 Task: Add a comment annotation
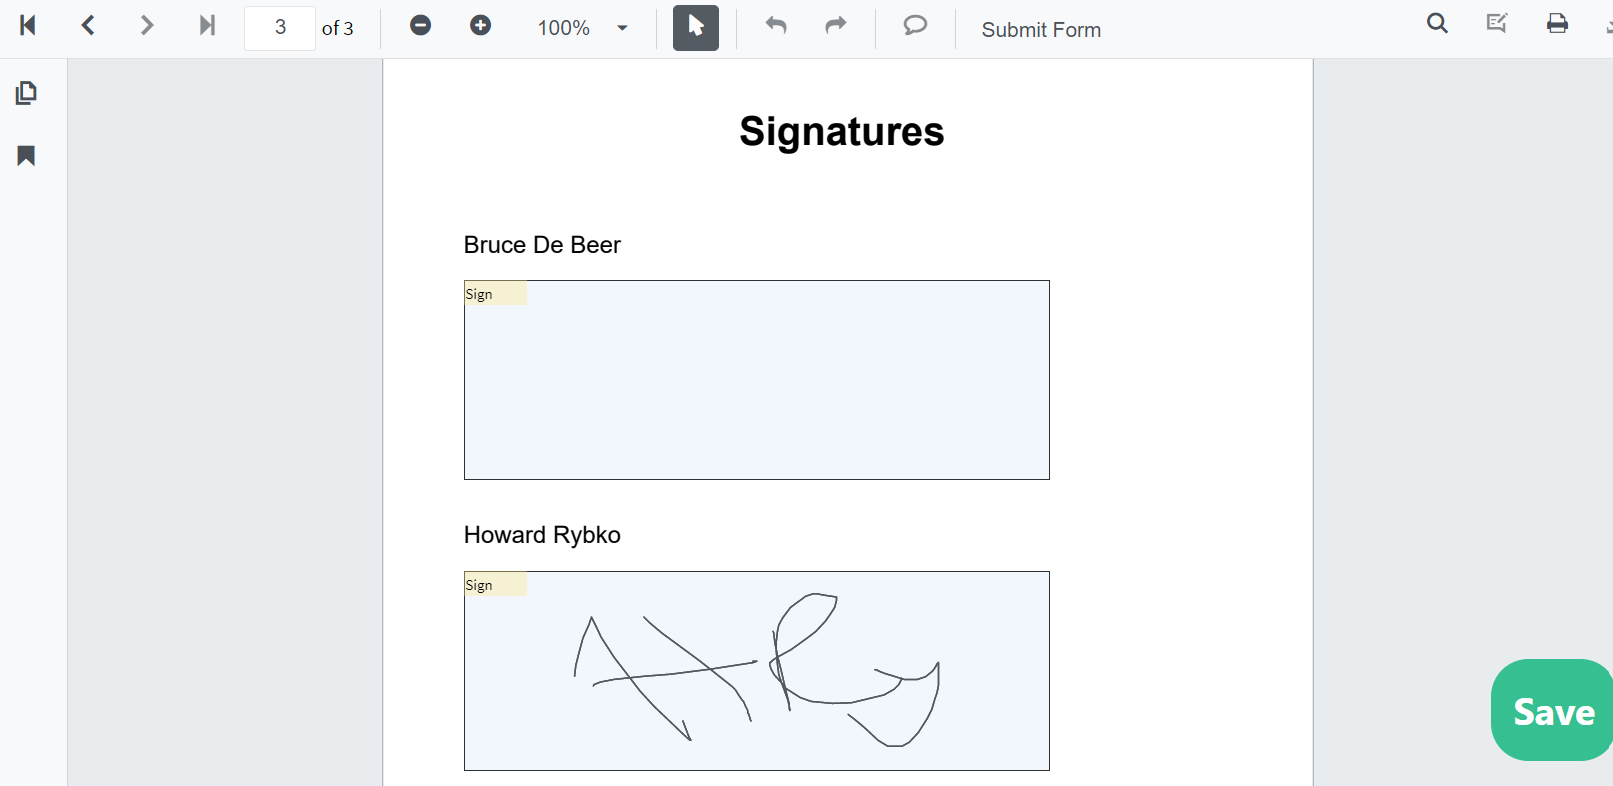coord(915,26)
